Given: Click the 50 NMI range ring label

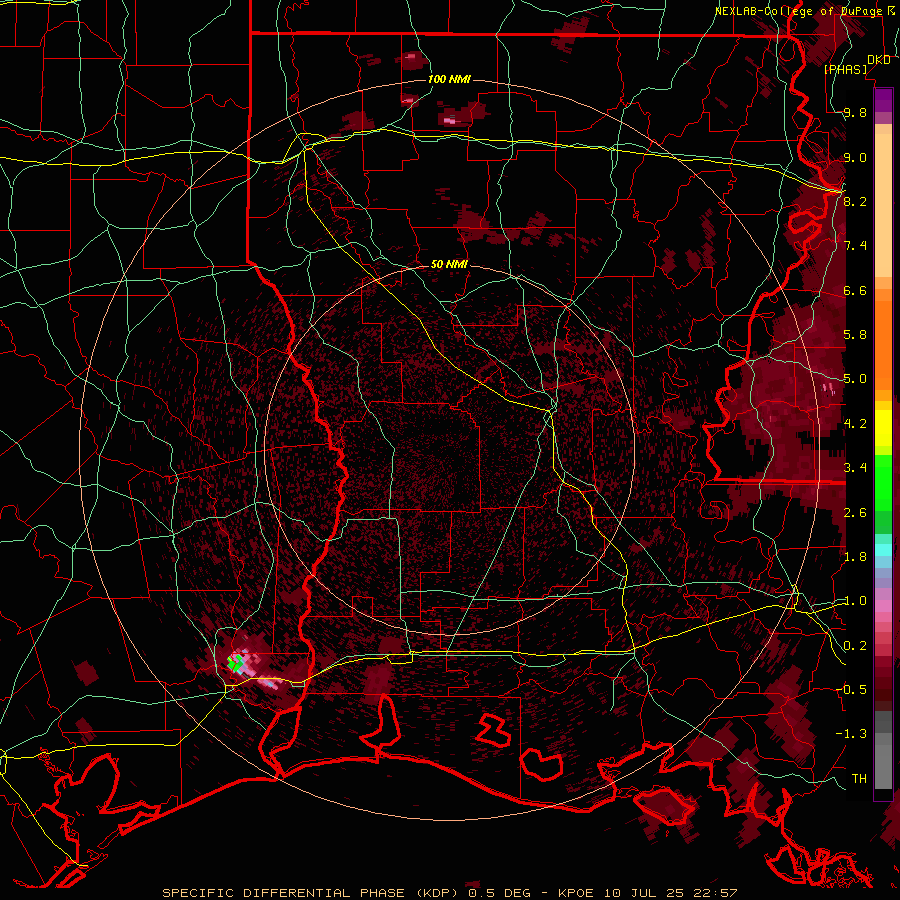Looking at the screenshot, I should coord(449,264).
